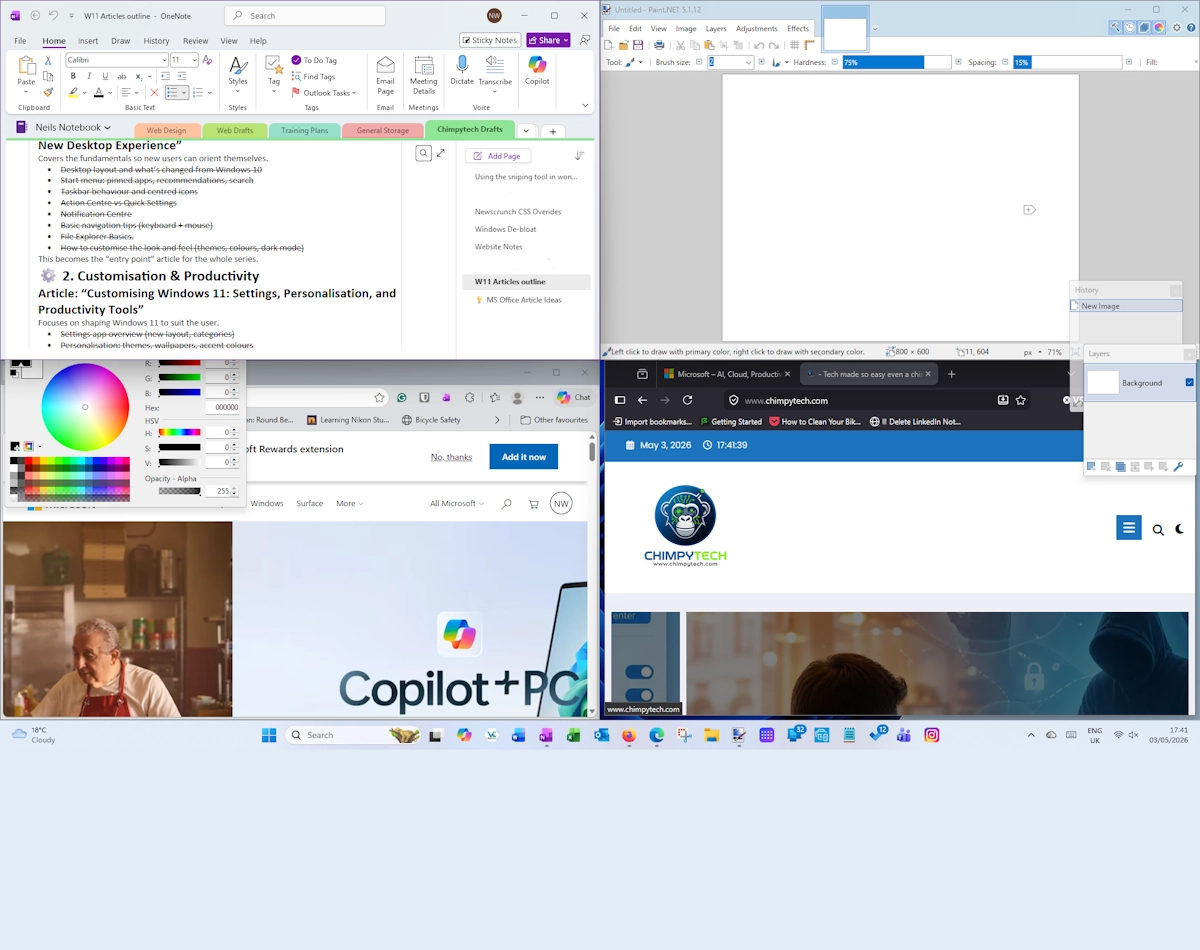Image resolution: width=1200 pixels, height=950 pixels.
Task: Toggle the To Do Tag checkbox in OneNote
Action: click(296, 60)
